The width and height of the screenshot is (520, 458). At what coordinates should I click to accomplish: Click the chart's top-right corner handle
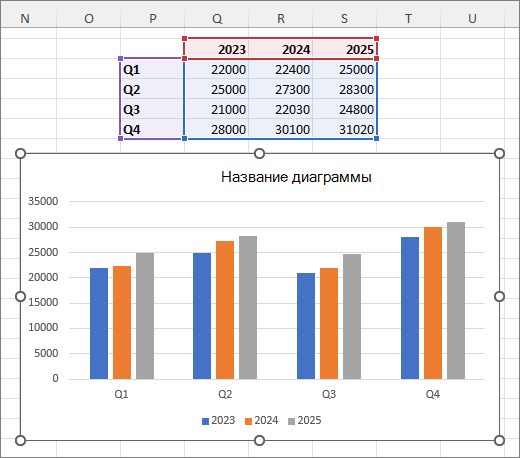coord(499,153)
